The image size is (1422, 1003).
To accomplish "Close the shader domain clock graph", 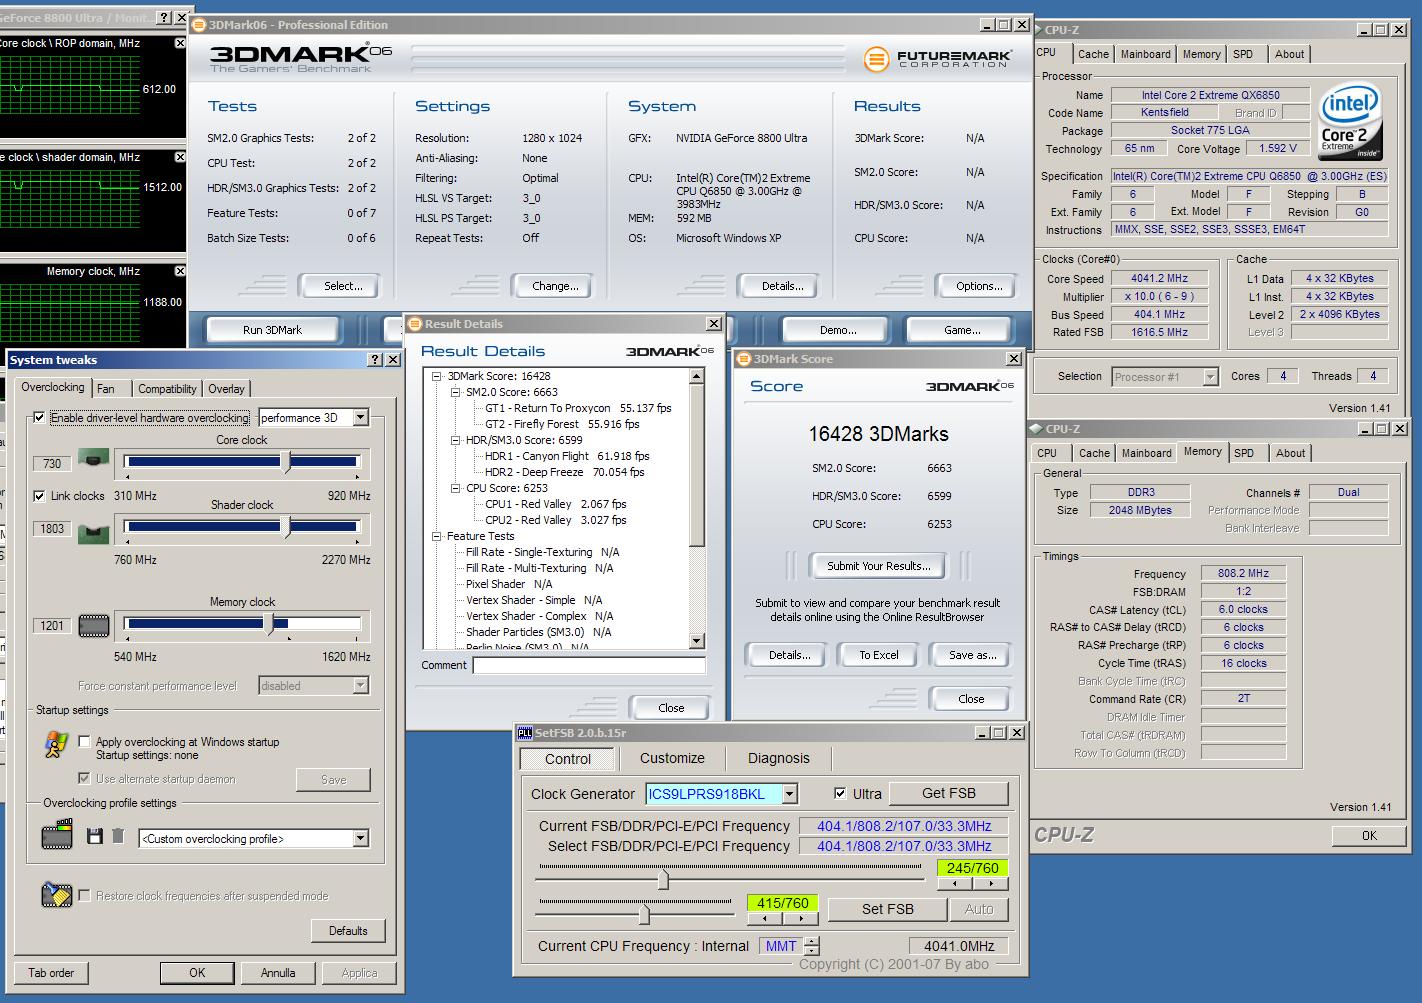I will 180,157.
